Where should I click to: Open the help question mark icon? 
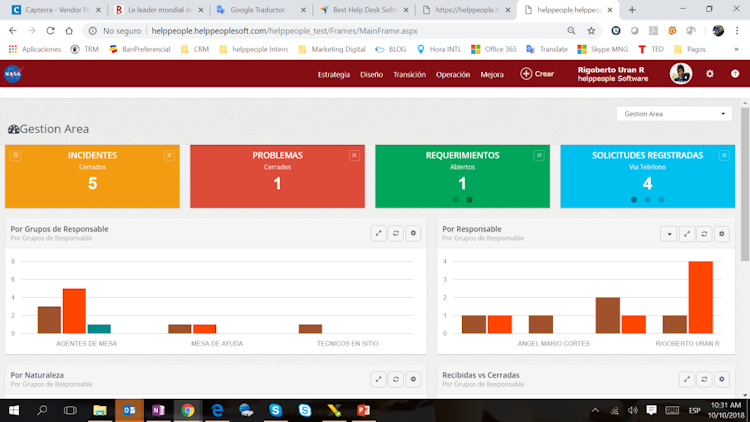(735, 74)
